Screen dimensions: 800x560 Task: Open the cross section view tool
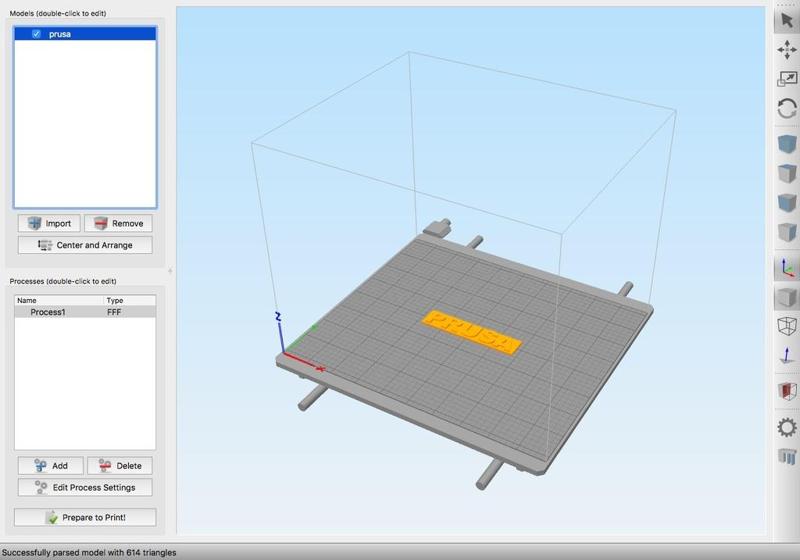tap(787, 392)
